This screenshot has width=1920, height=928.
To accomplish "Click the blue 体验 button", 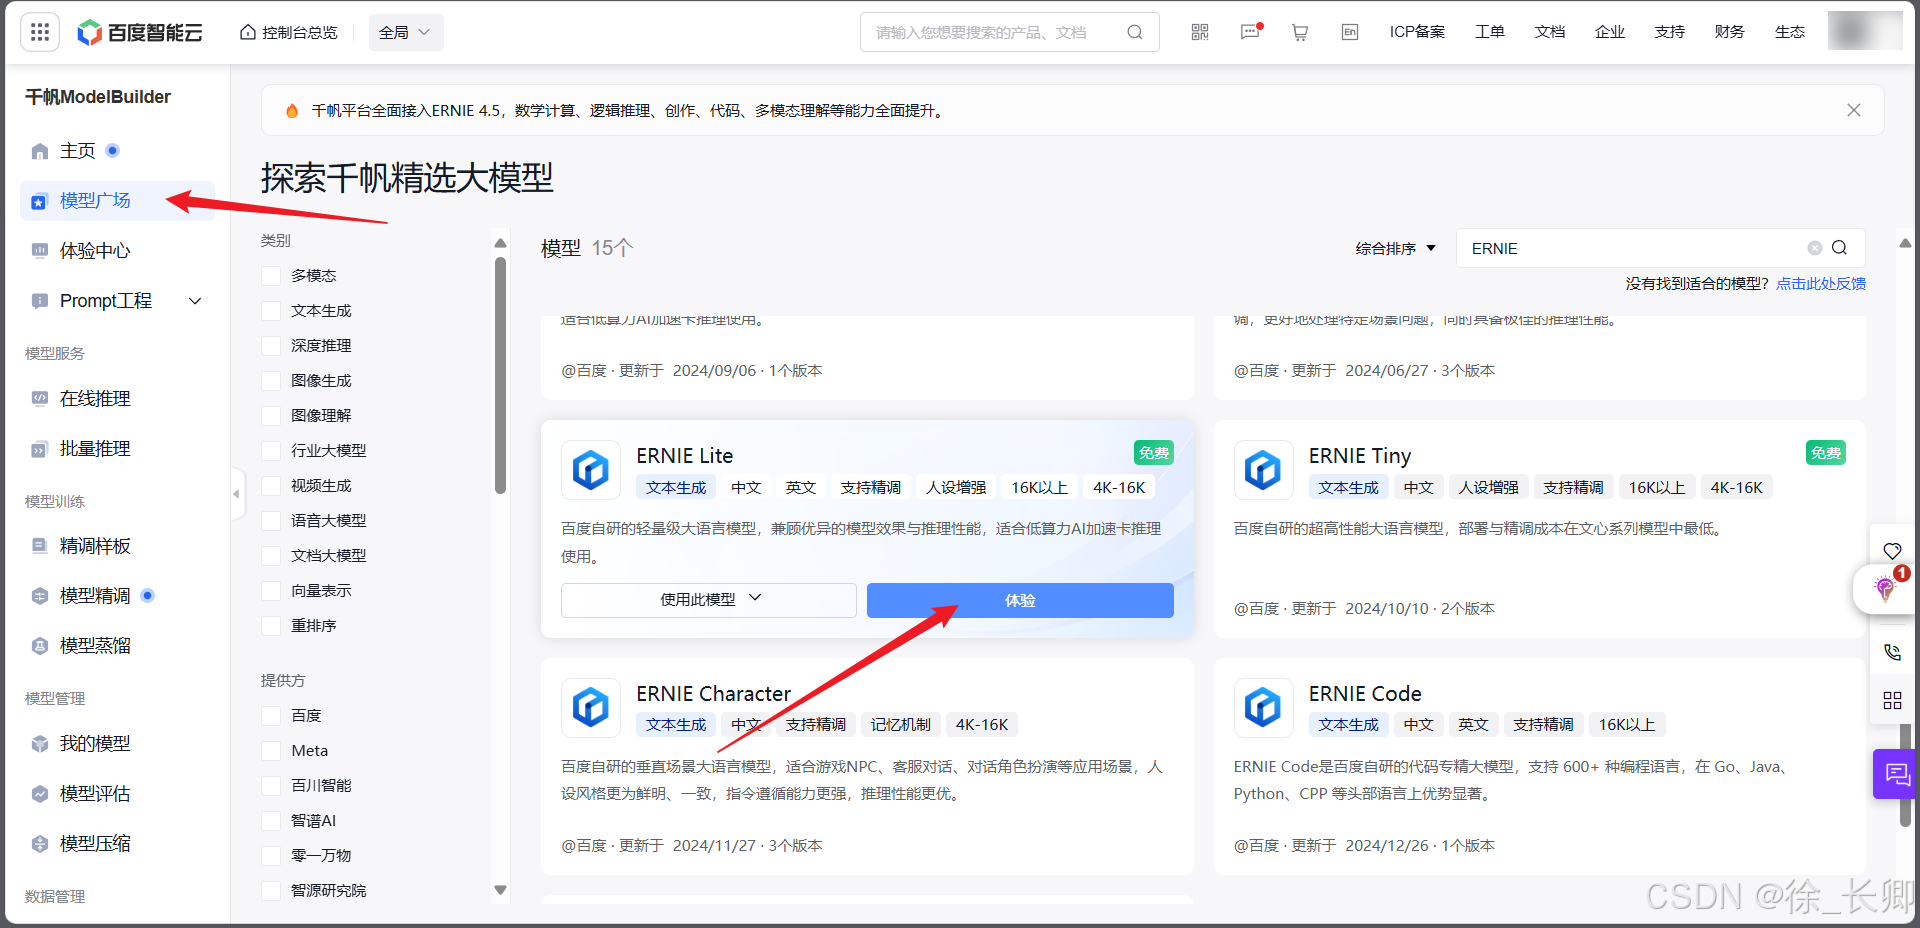I will tap(1020, 600).
